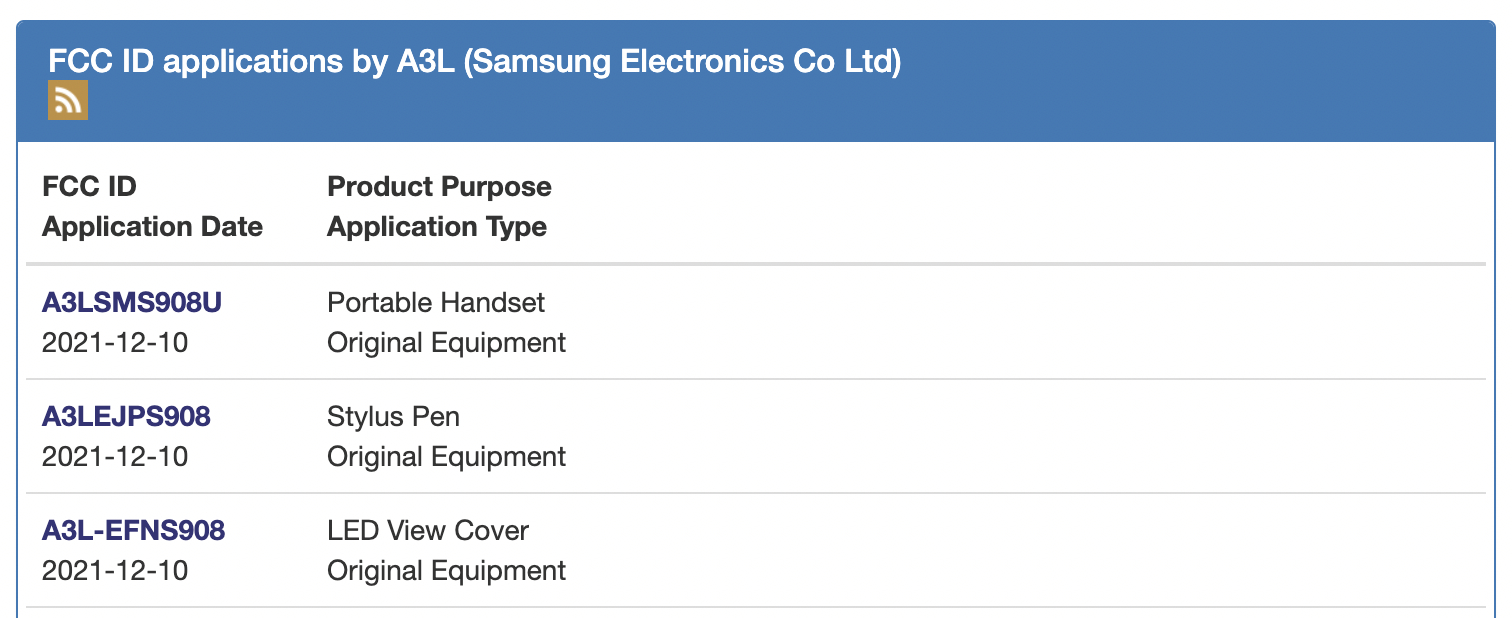Screen dimensions: 1512x618
Task: Click 'Original Equipment' in the Stylus Pen row
Action: pos(446,457)
